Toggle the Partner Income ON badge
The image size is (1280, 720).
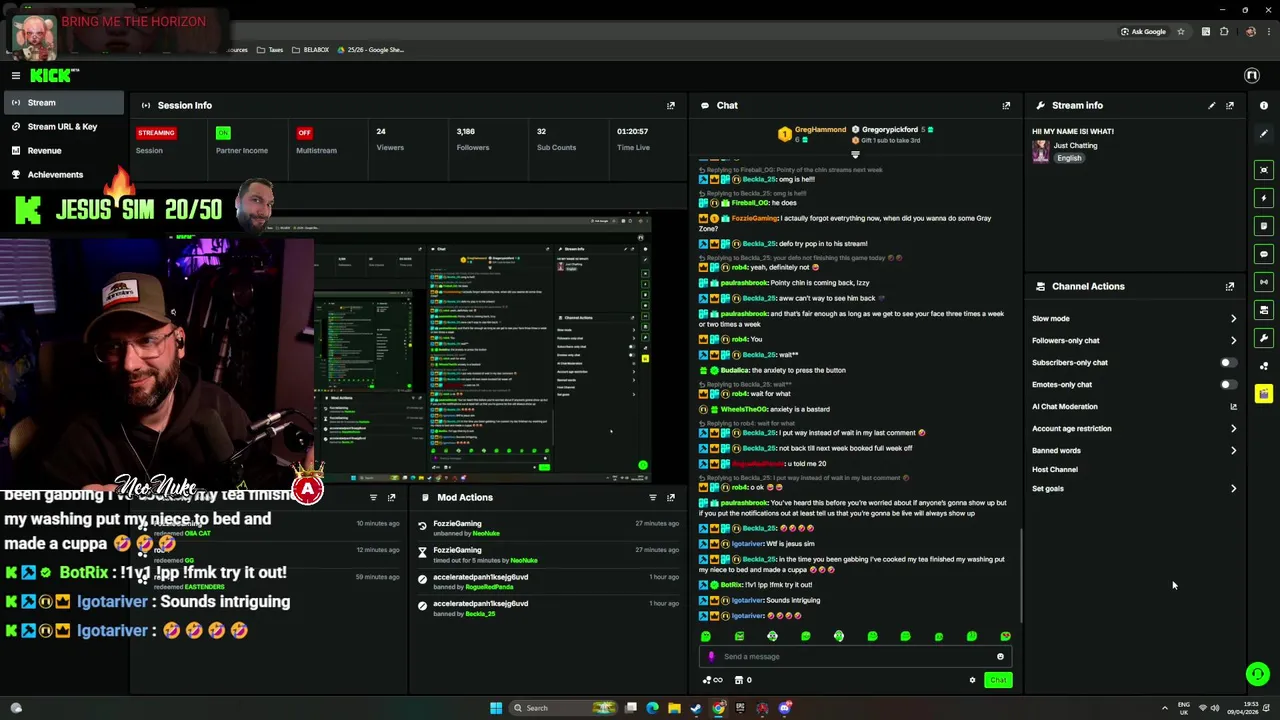(223, 132)
